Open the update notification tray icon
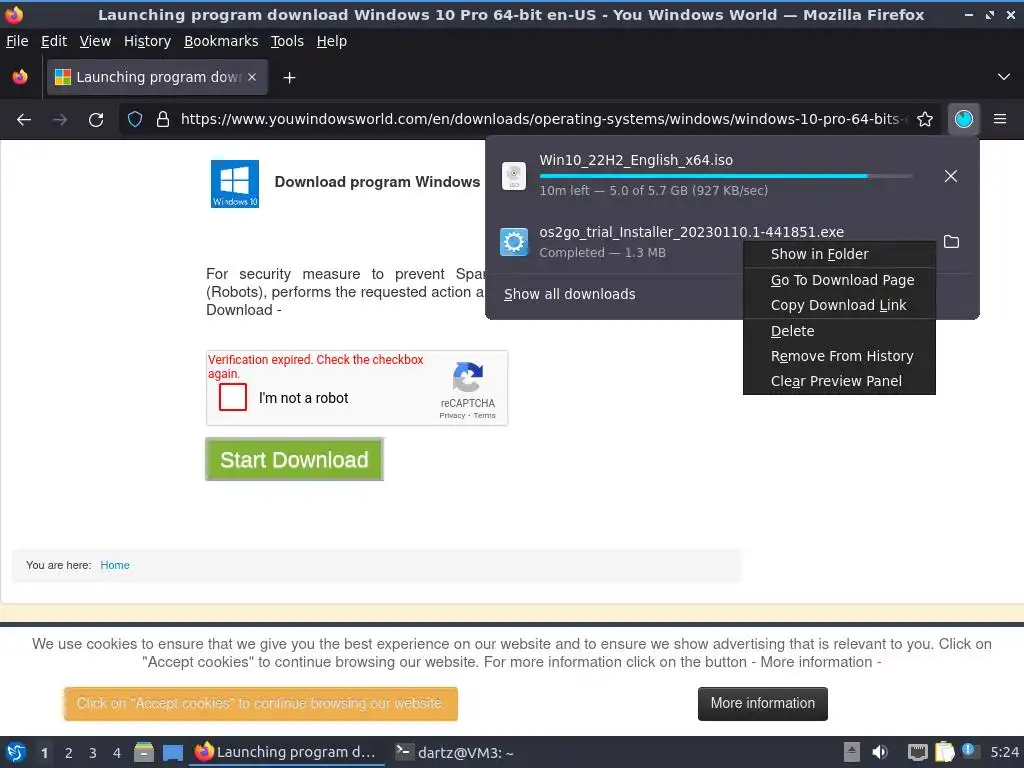Image resolution: width=1024 pixels, height=768 pixels. coord(970,751)
